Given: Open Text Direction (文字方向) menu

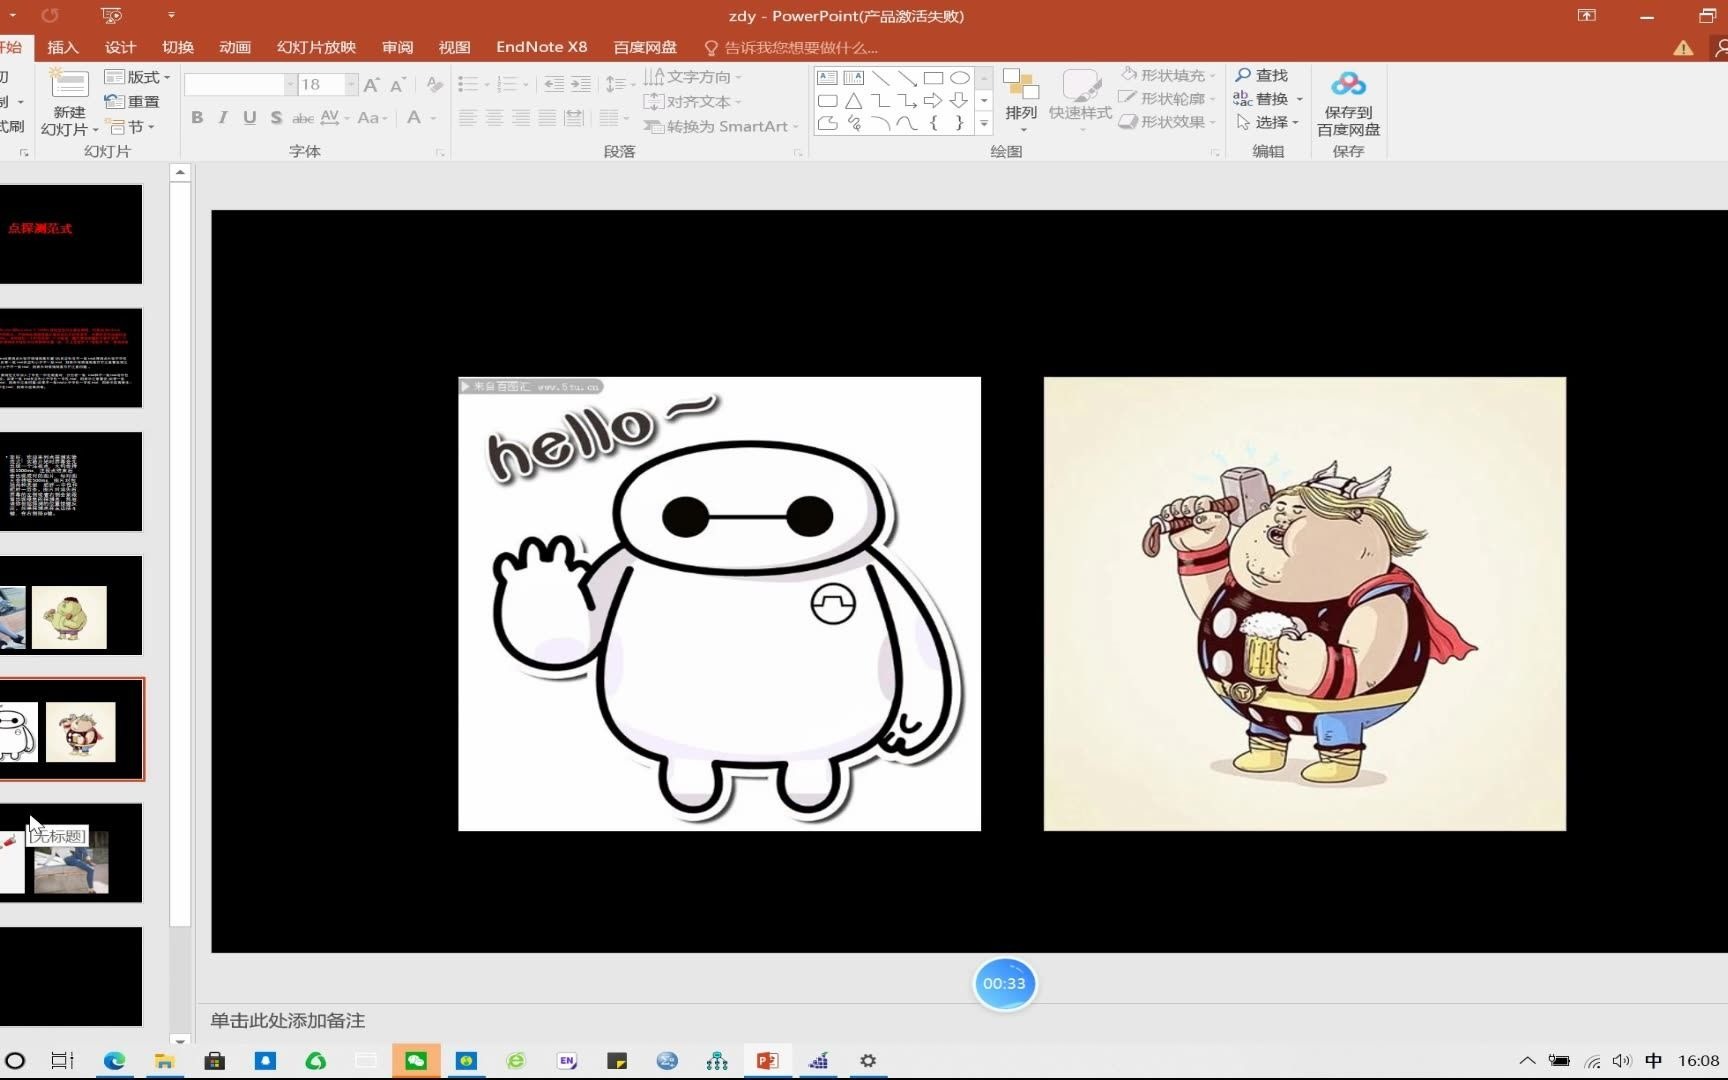Looking at the screenshot, I should pos(693,77).
